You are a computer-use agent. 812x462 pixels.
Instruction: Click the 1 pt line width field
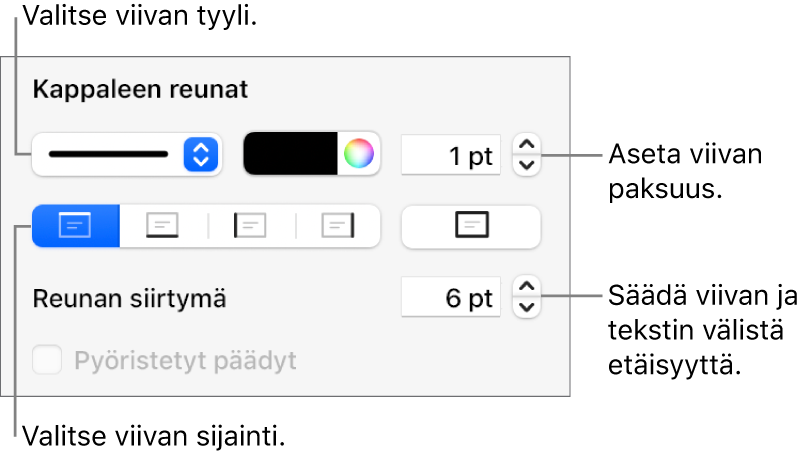click(x=451, y=155)
